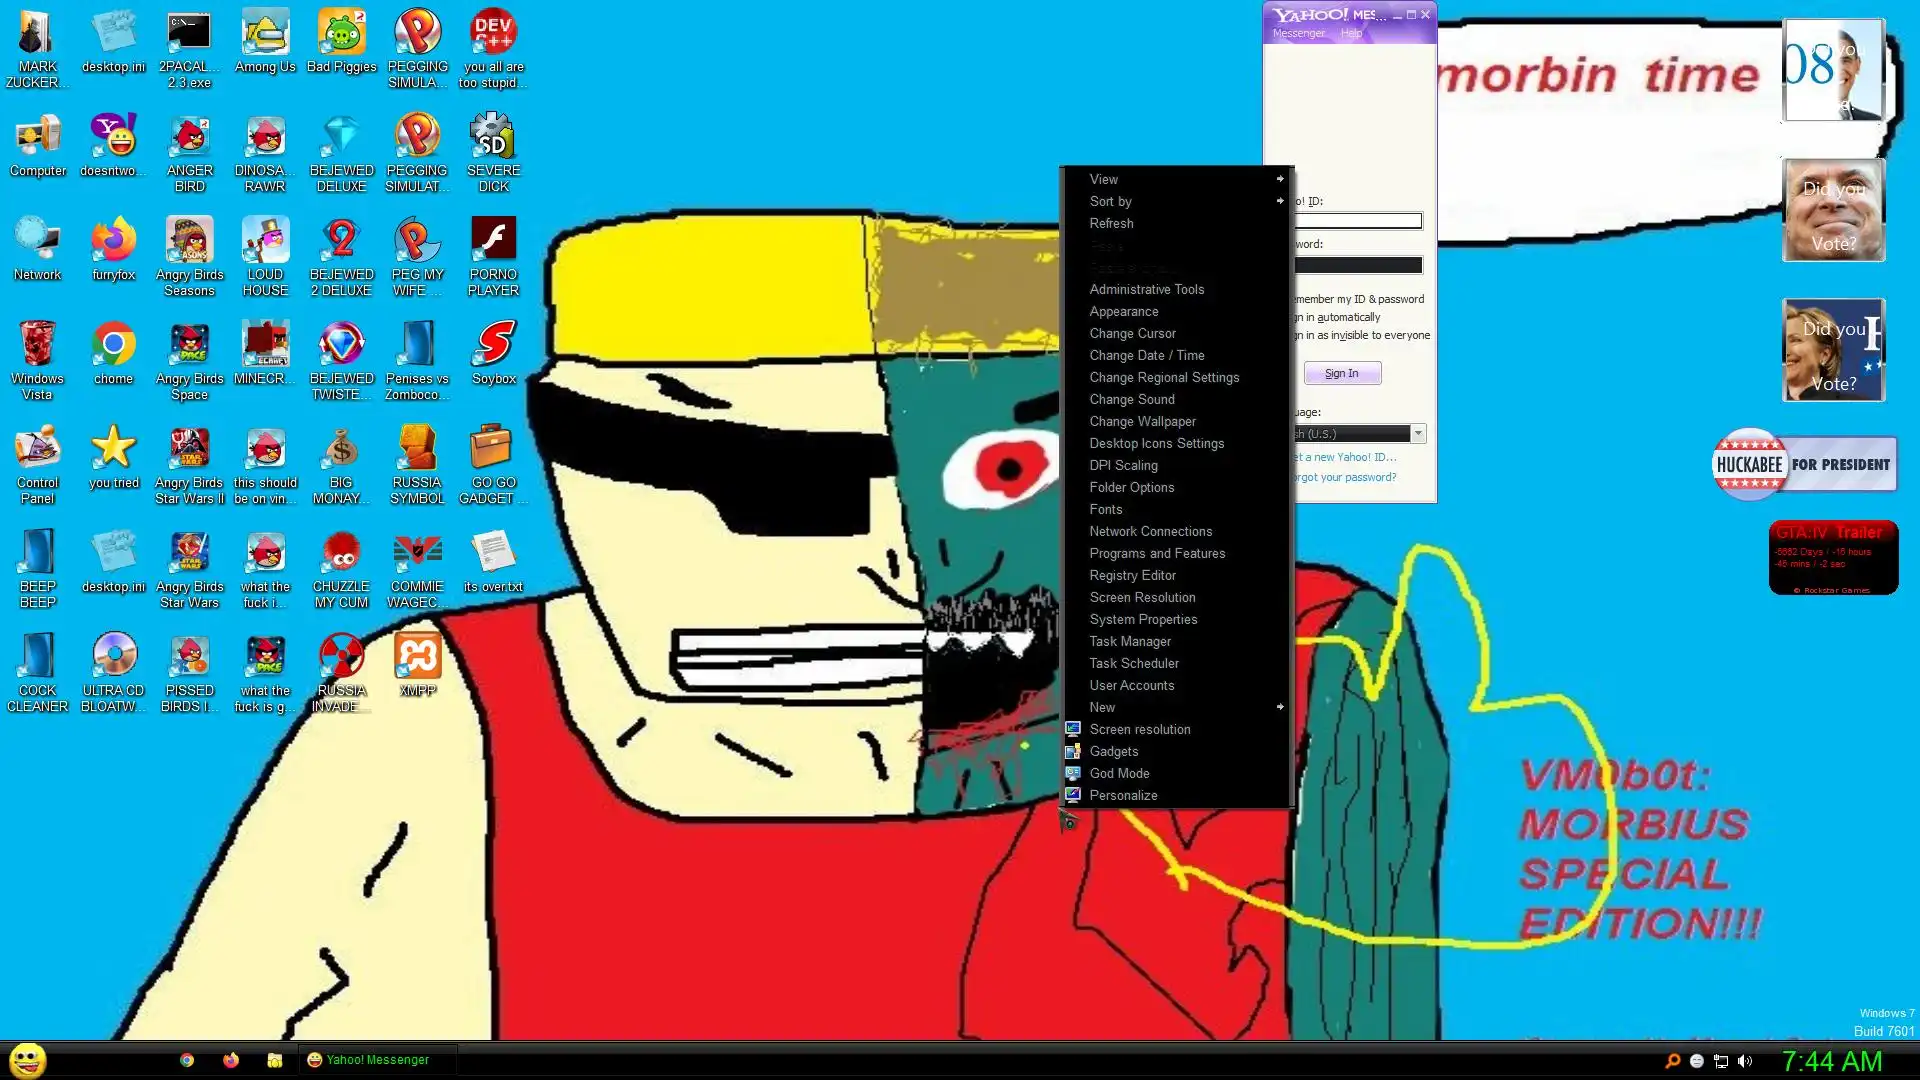
Task: Toggle 'Remember my ID & password' option
Action: [1359, 299]
